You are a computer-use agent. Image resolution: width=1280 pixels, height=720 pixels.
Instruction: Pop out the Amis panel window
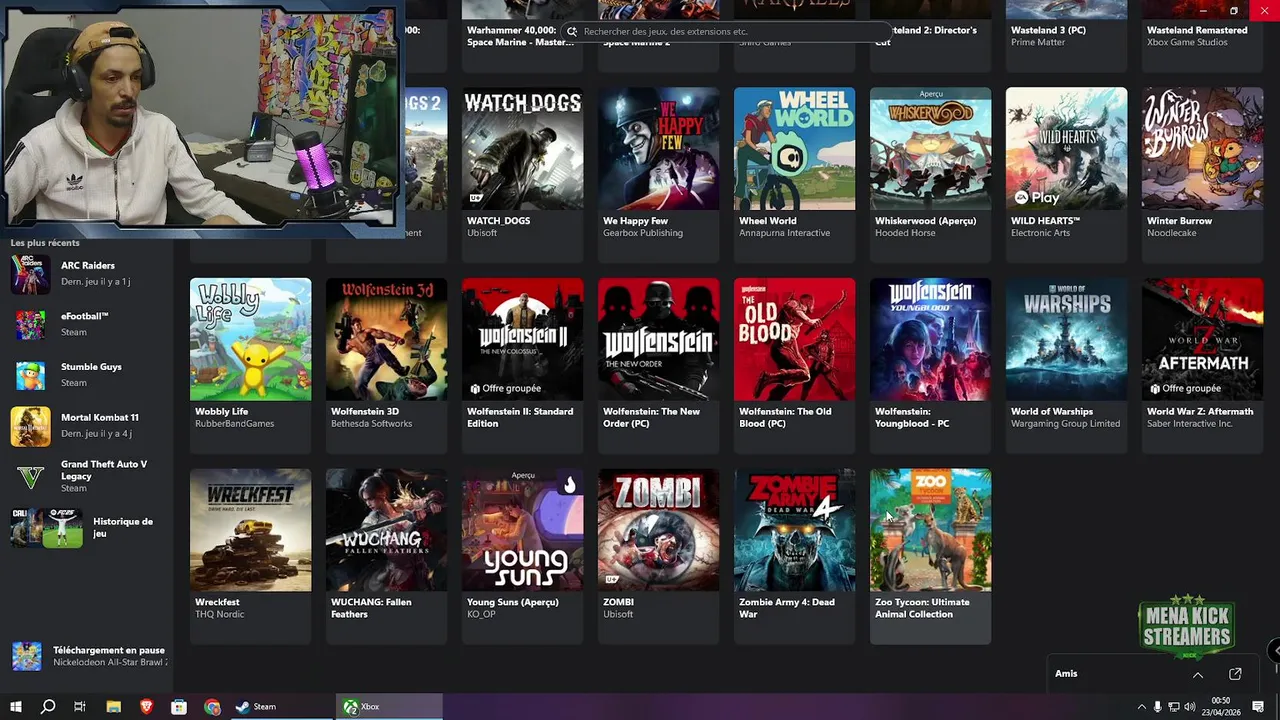coord(1235,674)
